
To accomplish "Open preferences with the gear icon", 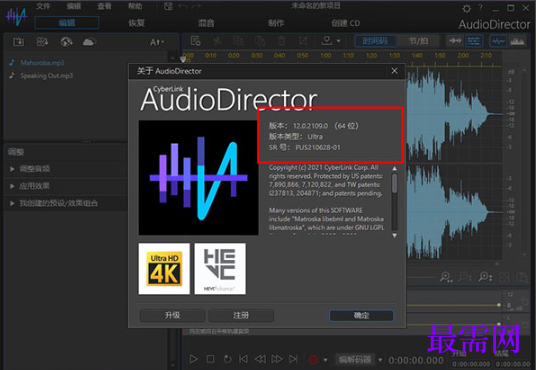I will (x=466, y=8).
